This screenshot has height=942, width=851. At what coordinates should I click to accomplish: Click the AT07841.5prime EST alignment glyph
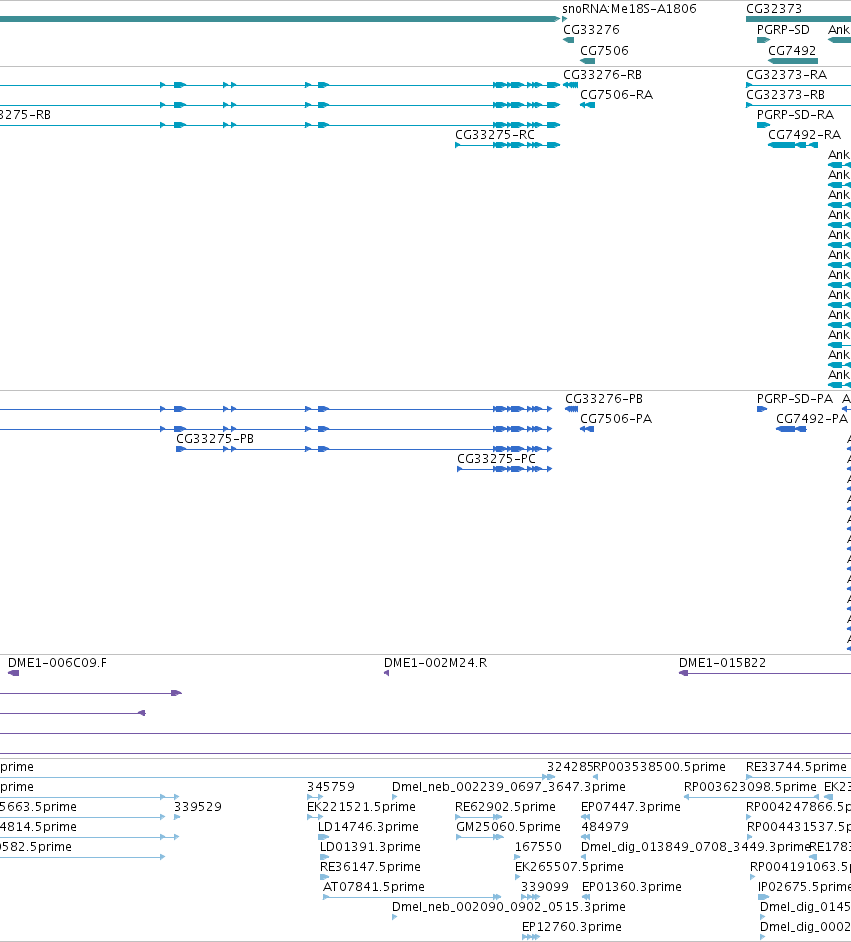(x=412, y=897)
